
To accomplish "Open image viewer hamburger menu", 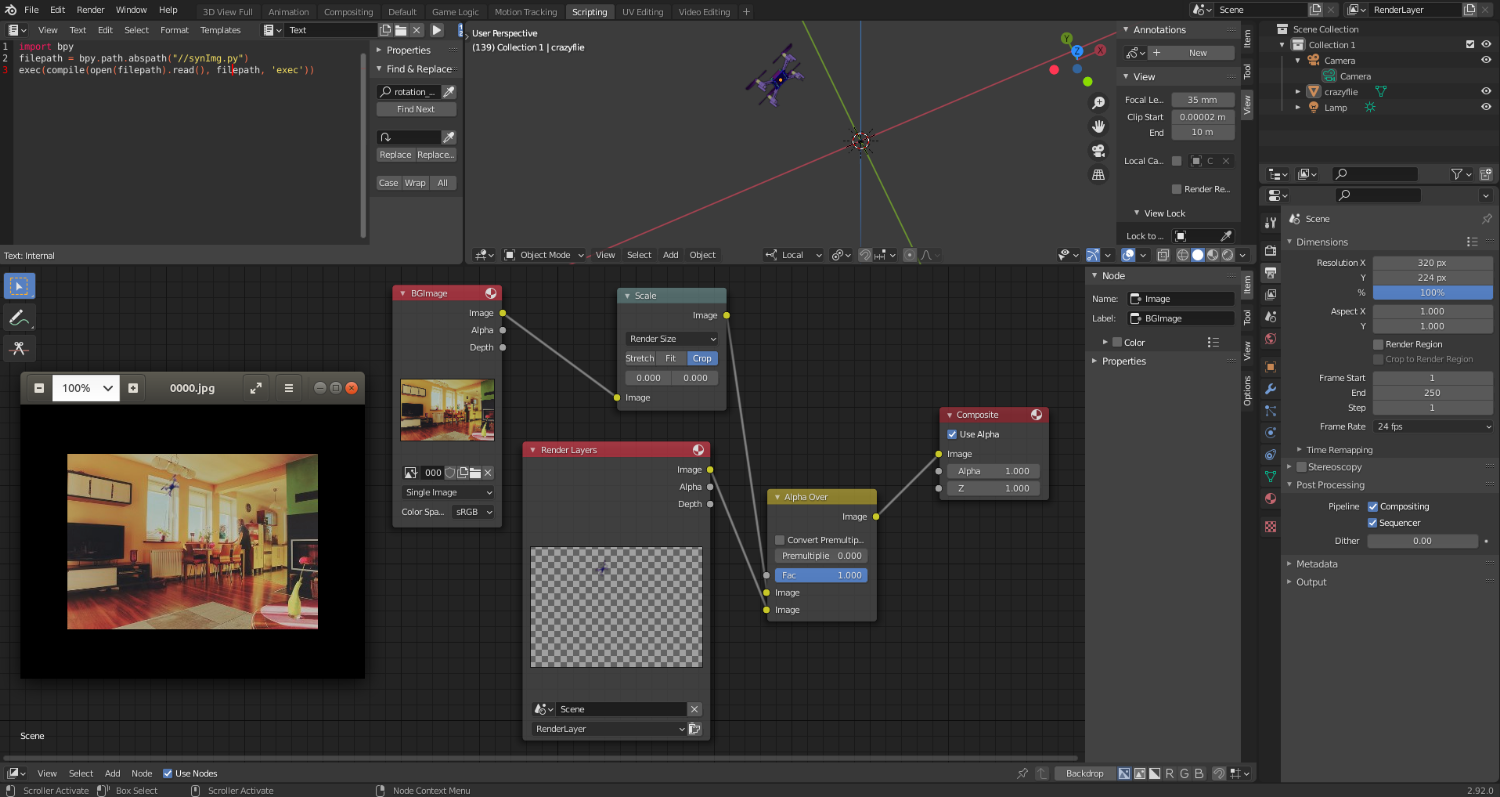I will [x=289, y=388].
